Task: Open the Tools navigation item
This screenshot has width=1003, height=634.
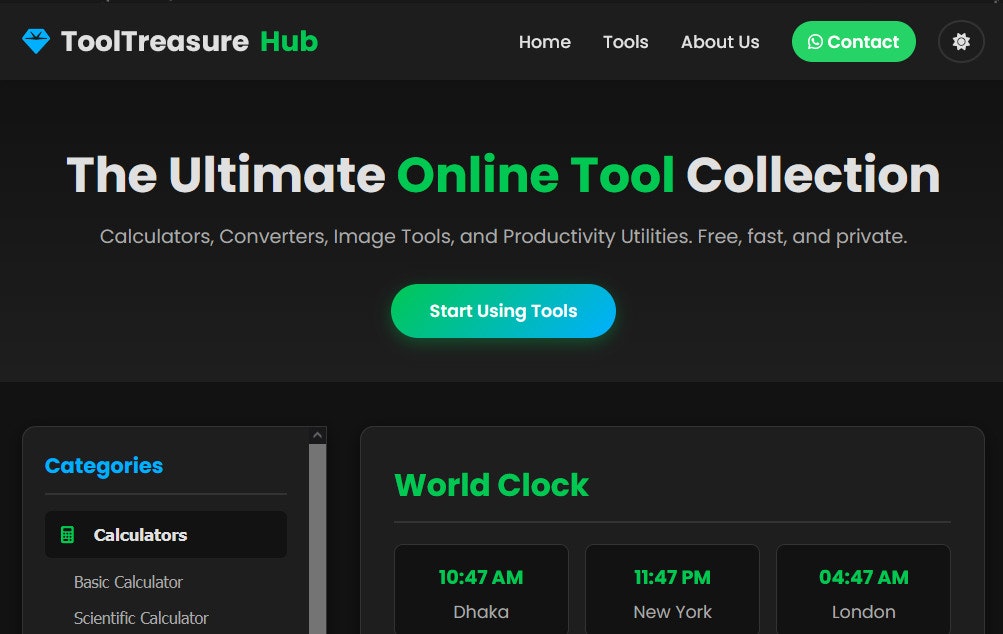Action: [x=625, y=42]
